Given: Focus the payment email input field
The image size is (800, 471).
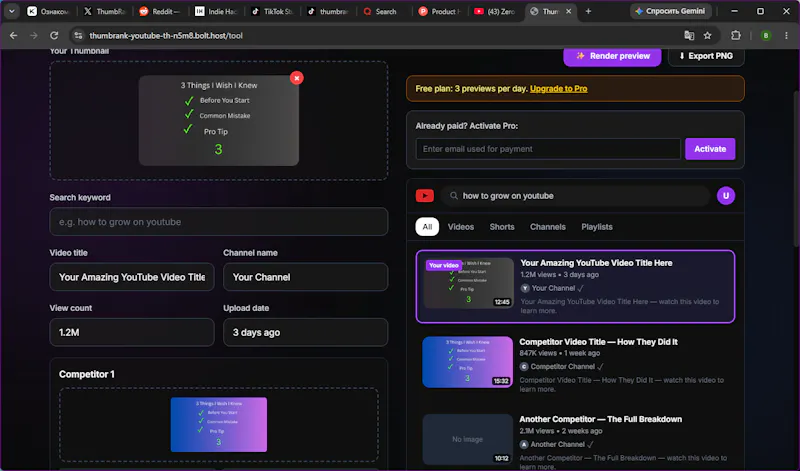Looking at the screenshot, I should point(548,149).
